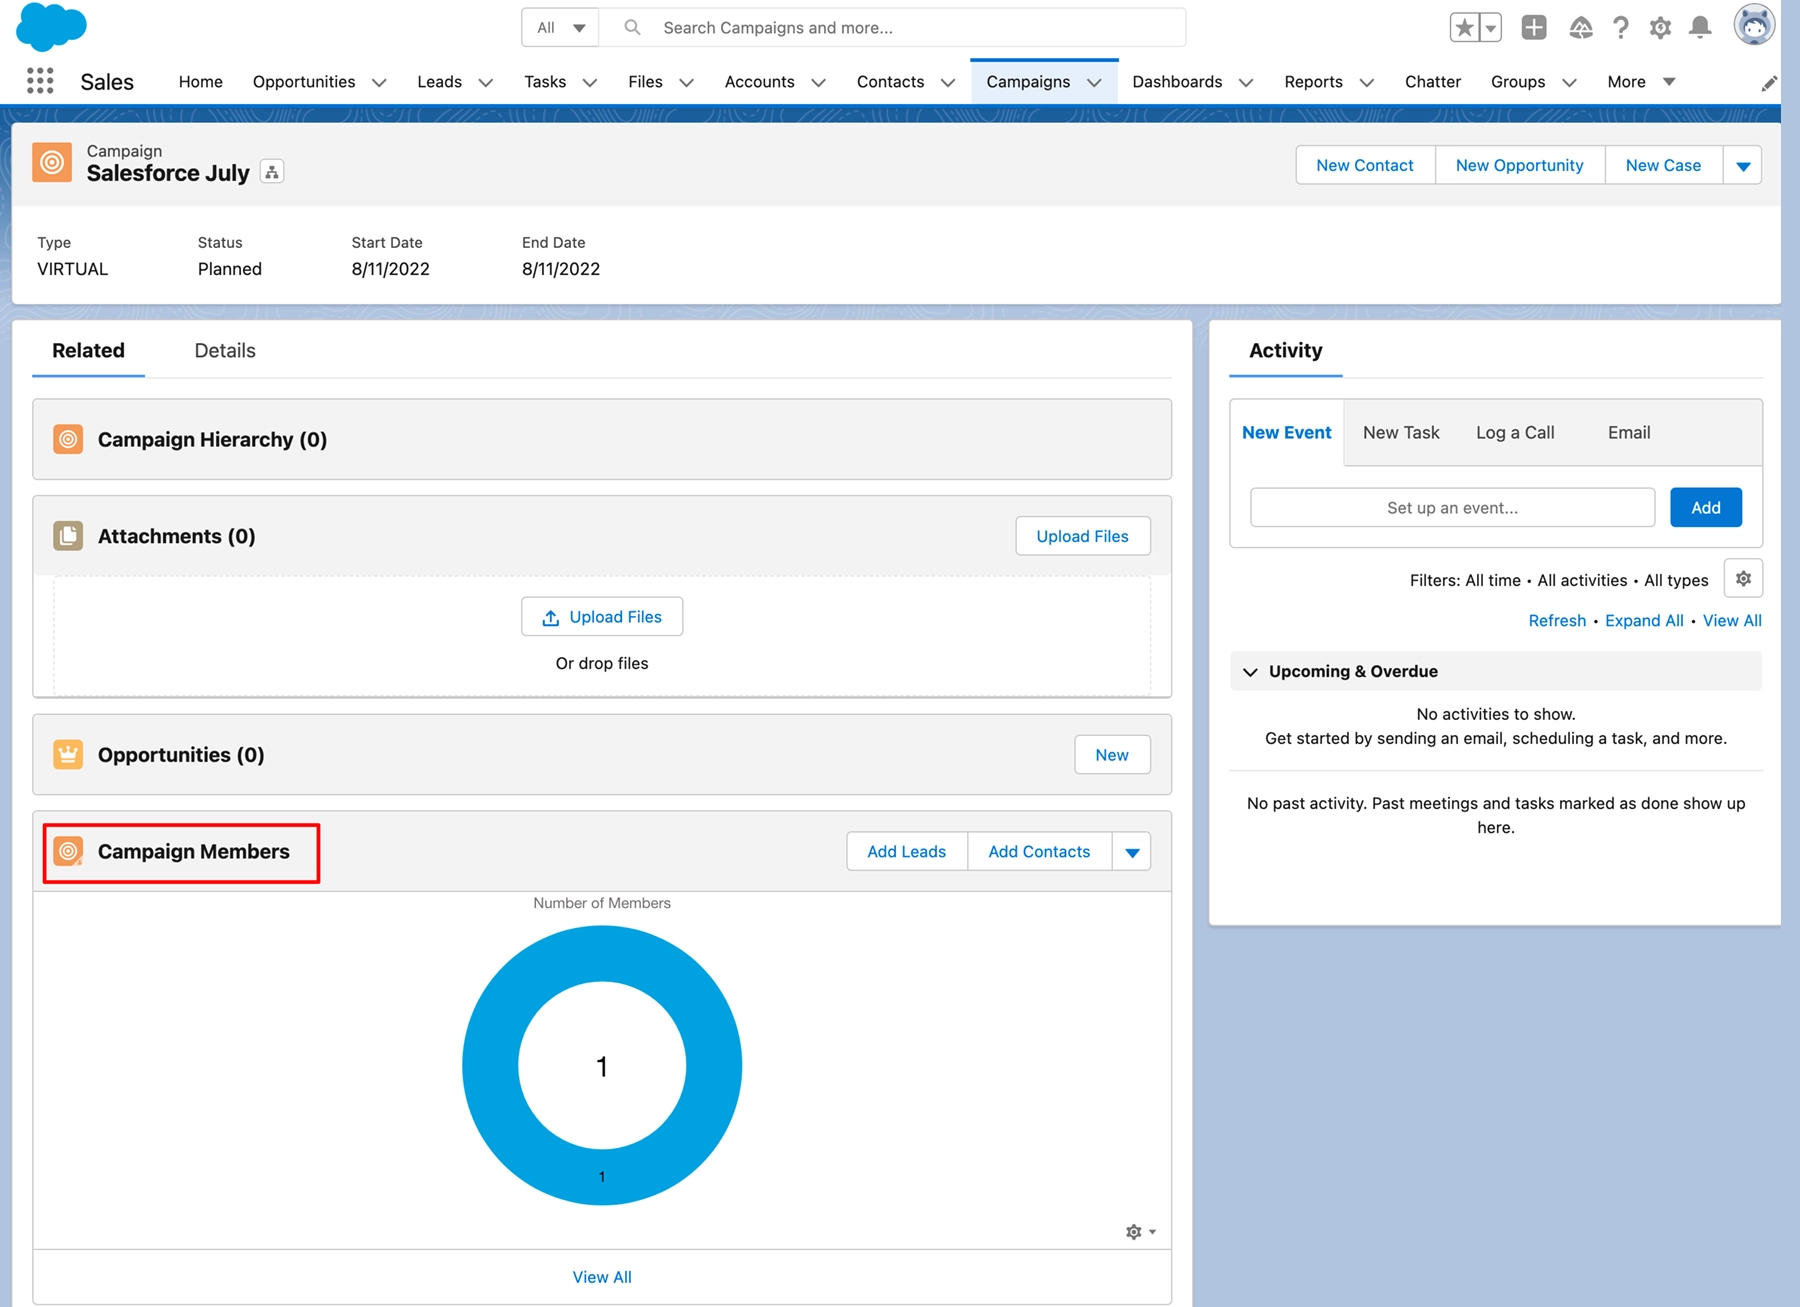Switch to the Details tab
Image resolution: width=1800 pixels, height=1307 pixels.
(x=224, y=350)
